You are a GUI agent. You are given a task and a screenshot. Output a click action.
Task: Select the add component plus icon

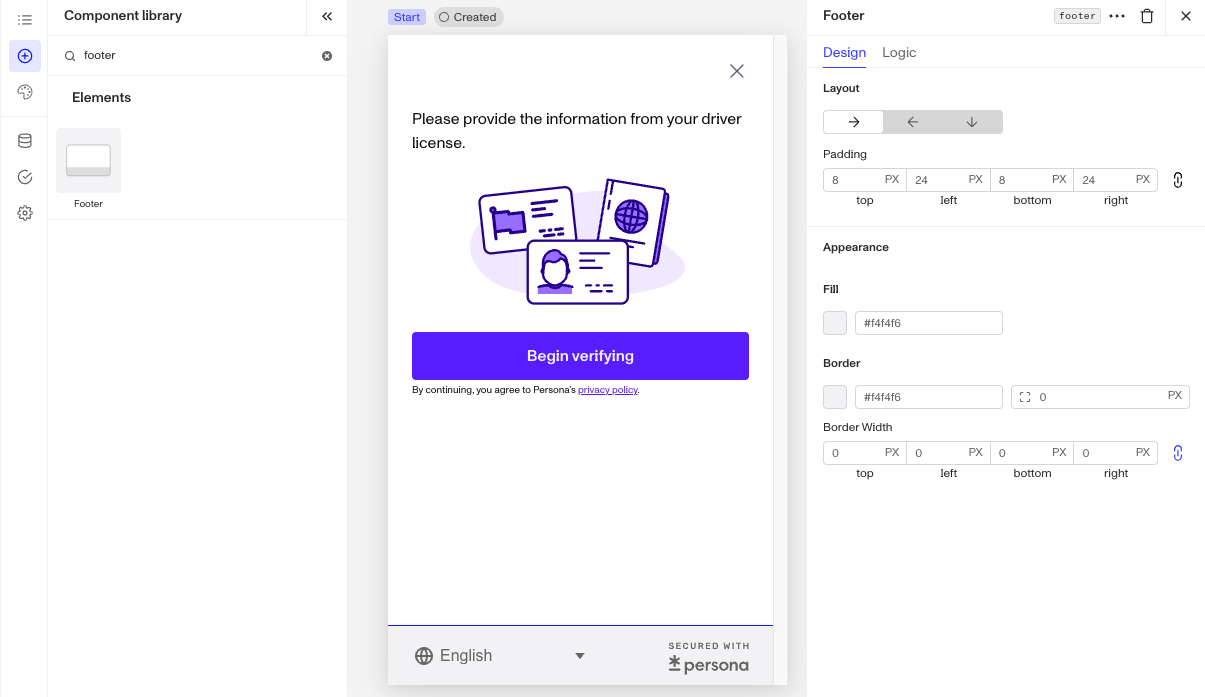coord(25,56)
